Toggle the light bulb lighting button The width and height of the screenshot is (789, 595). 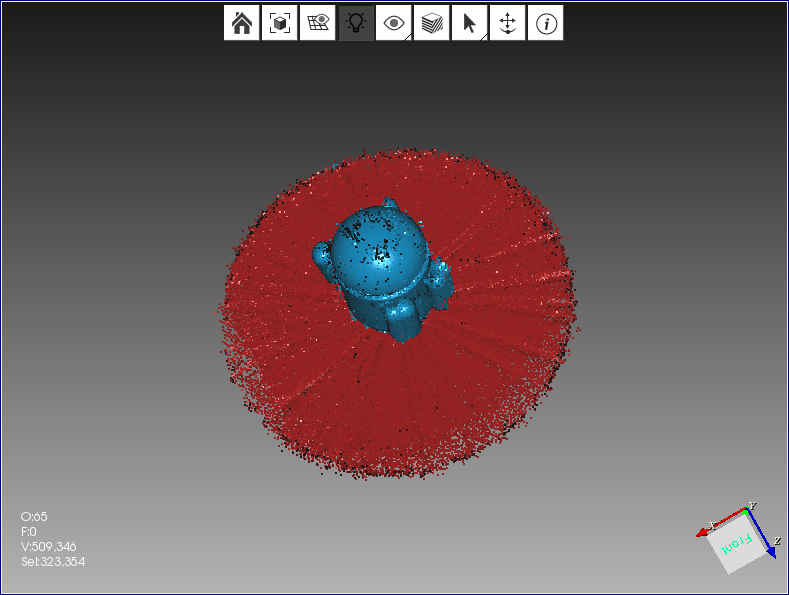pyautogui.click(x=356, y=23)
